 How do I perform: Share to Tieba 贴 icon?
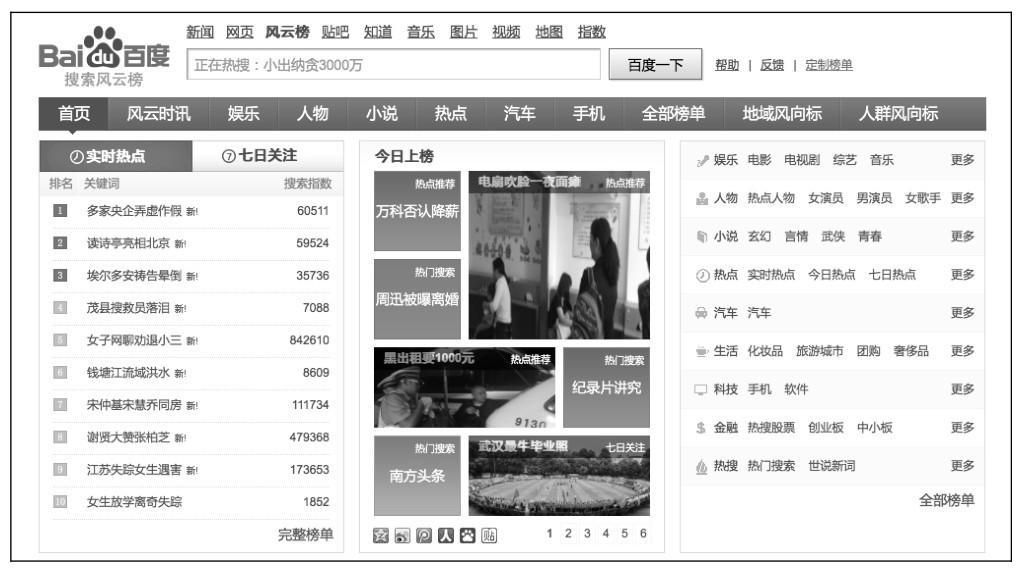(x=489, y=535)
